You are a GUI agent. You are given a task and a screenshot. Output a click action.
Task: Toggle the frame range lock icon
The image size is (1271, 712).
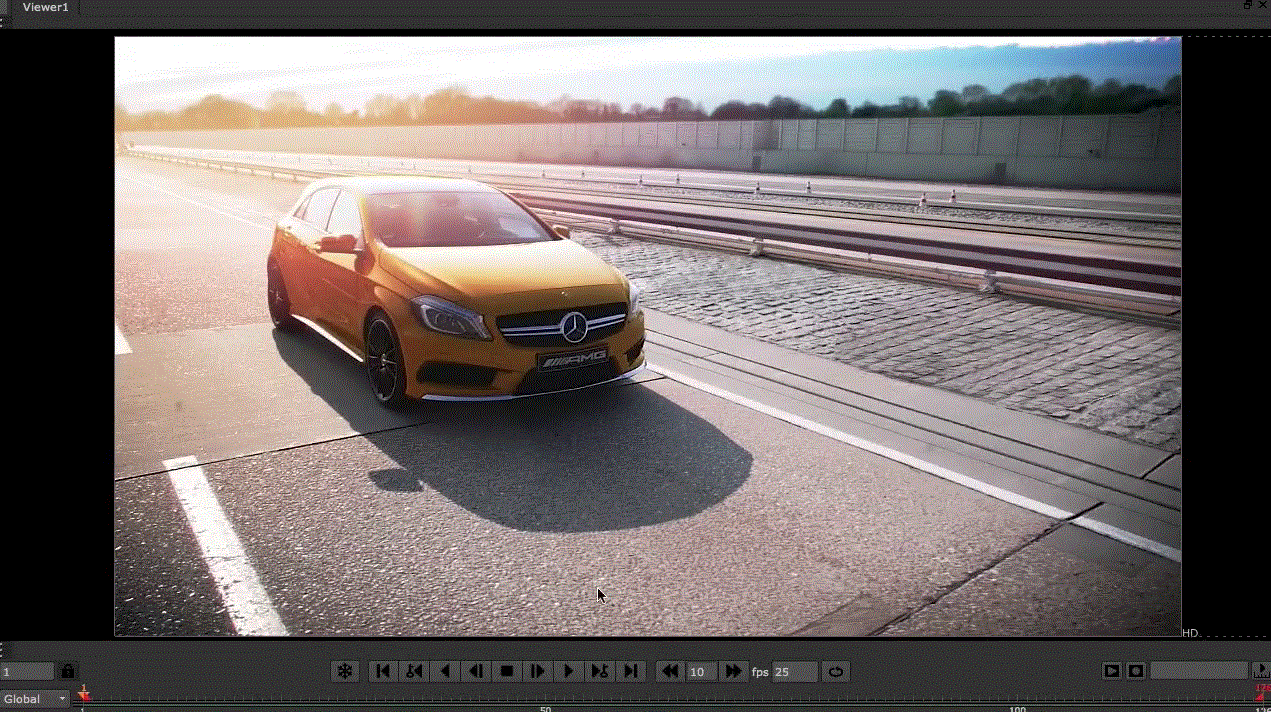(x=68, y=672)
